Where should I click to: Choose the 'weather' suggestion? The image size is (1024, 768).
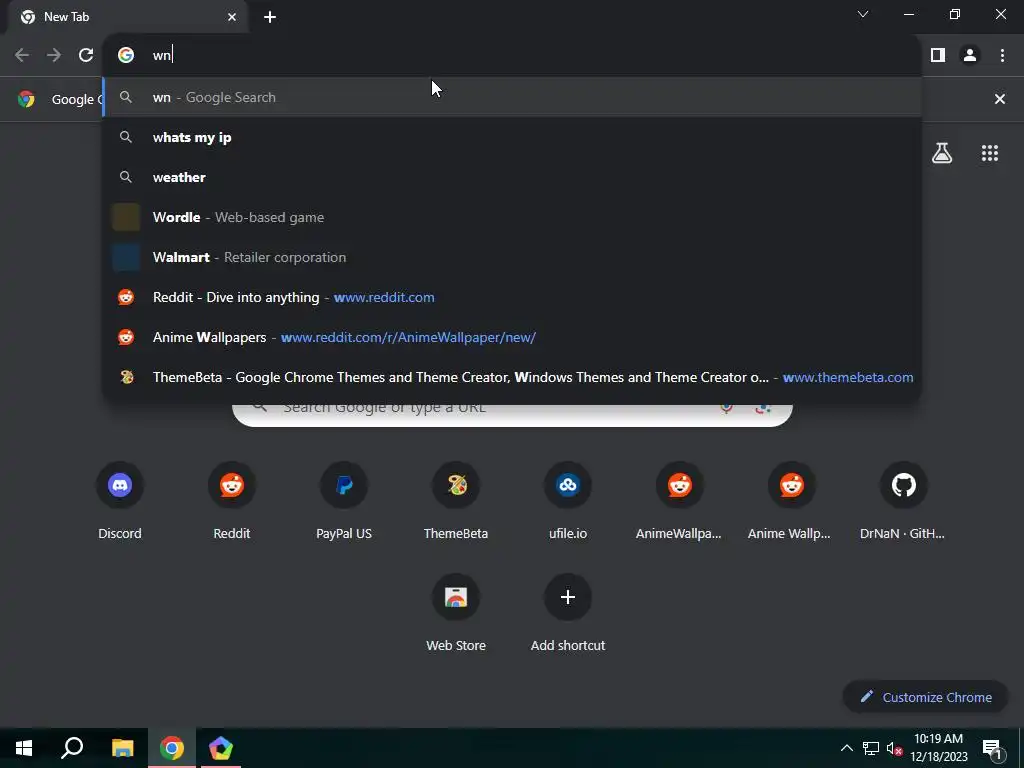[x=512, y=177]
